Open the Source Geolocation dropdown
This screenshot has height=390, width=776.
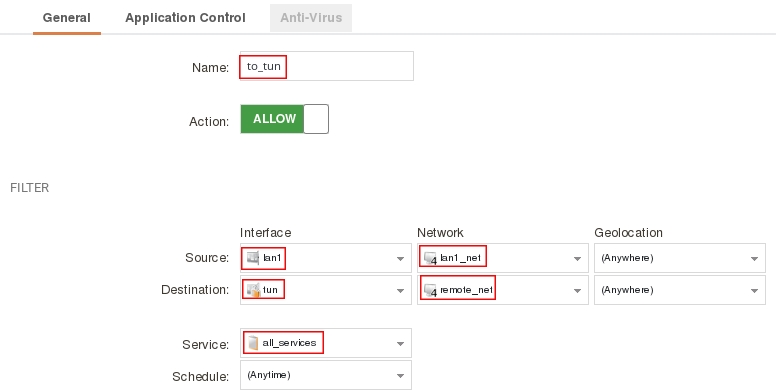(x=680, y=258)
